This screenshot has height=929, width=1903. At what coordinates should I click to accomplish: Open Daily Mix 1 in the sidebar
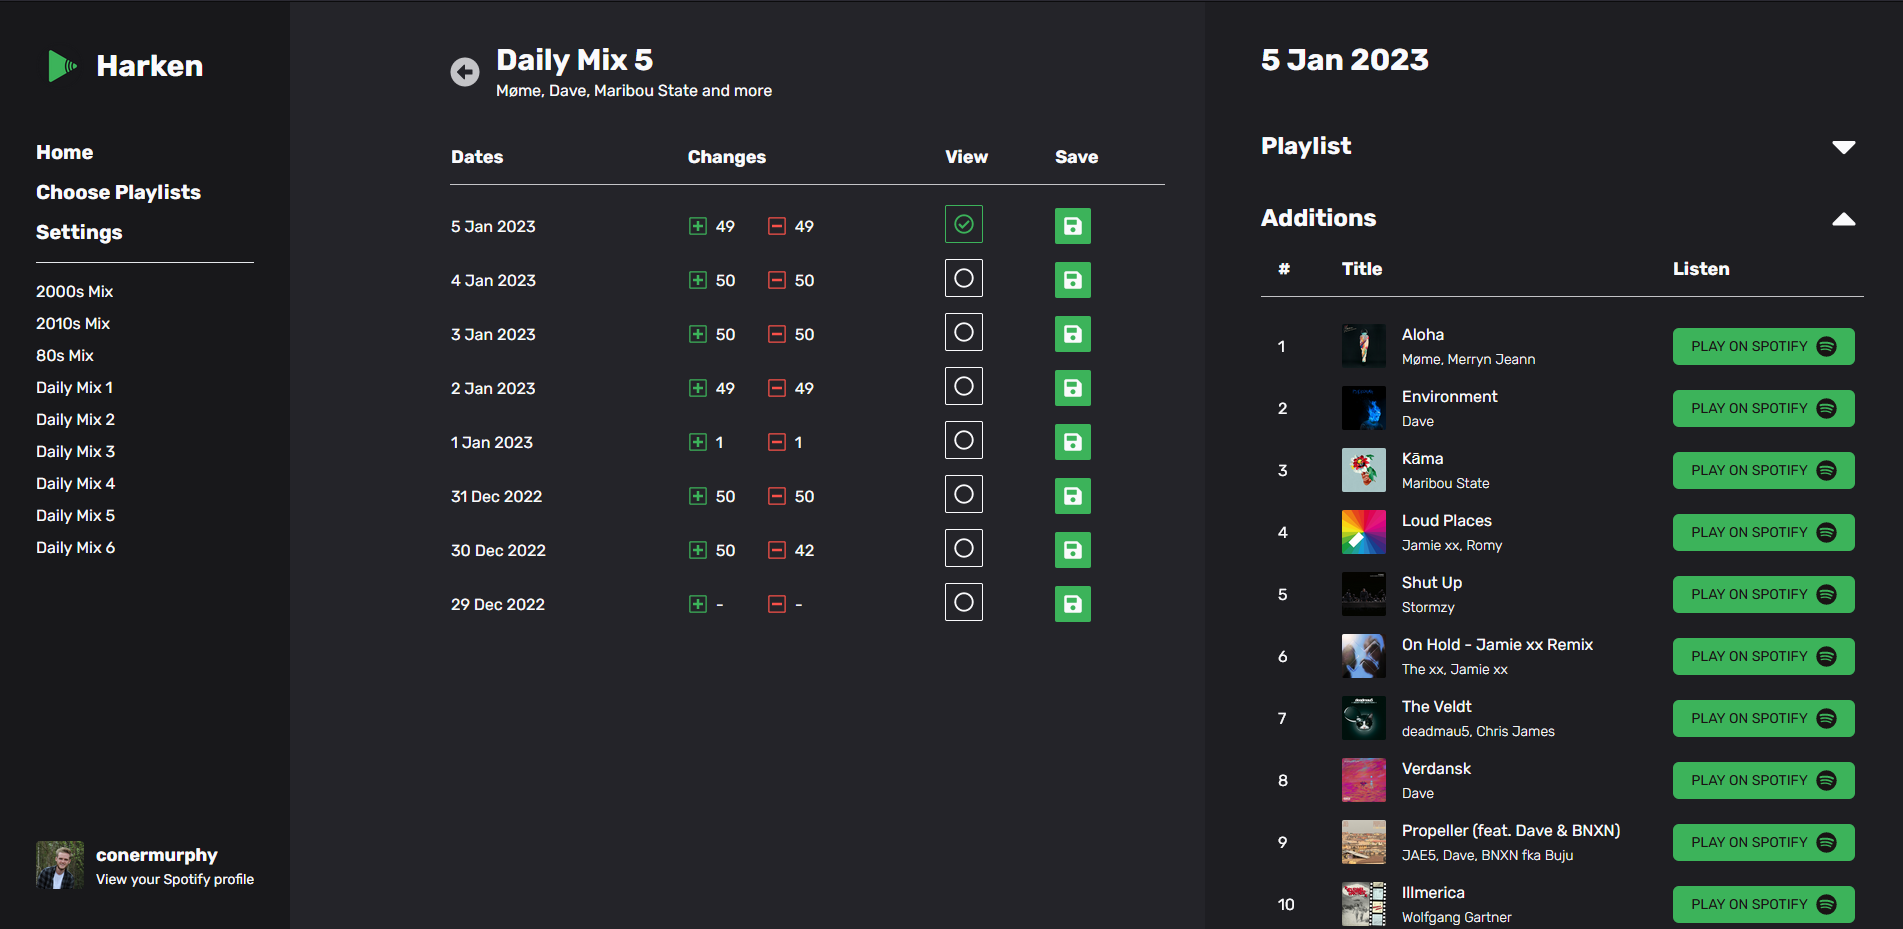(74, 387)
